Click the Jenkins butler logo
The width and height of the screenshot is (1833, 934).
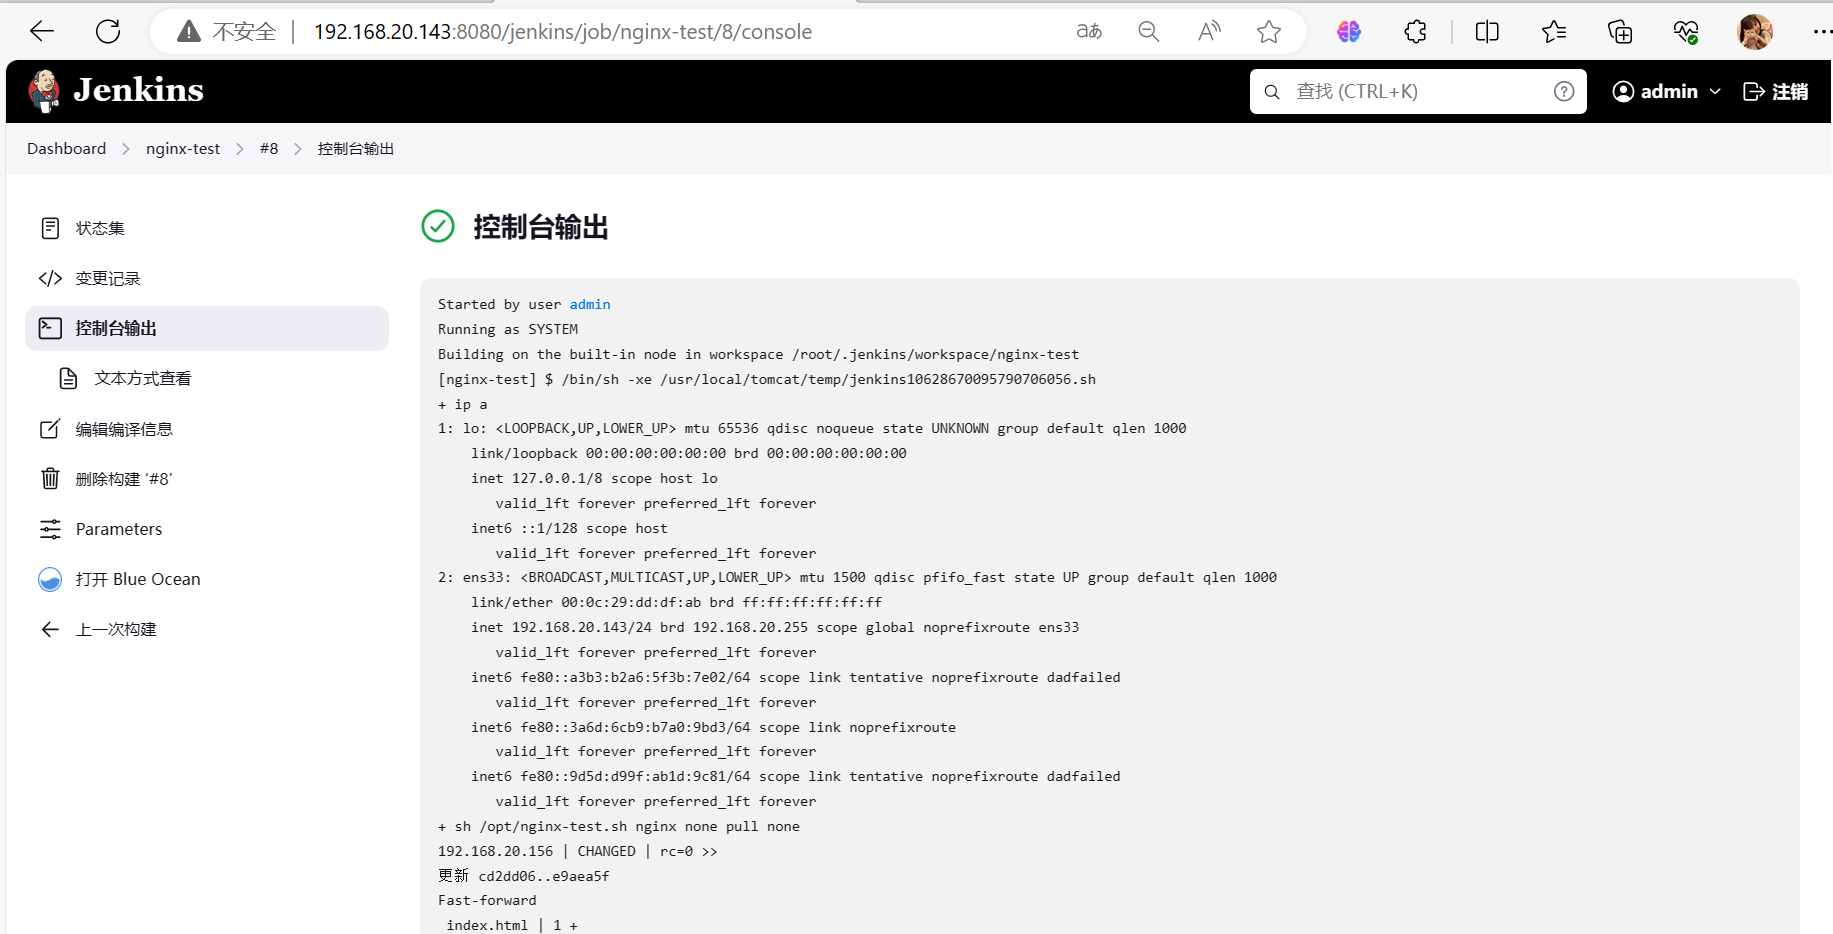pyautogui.click(x=44, y=91)
